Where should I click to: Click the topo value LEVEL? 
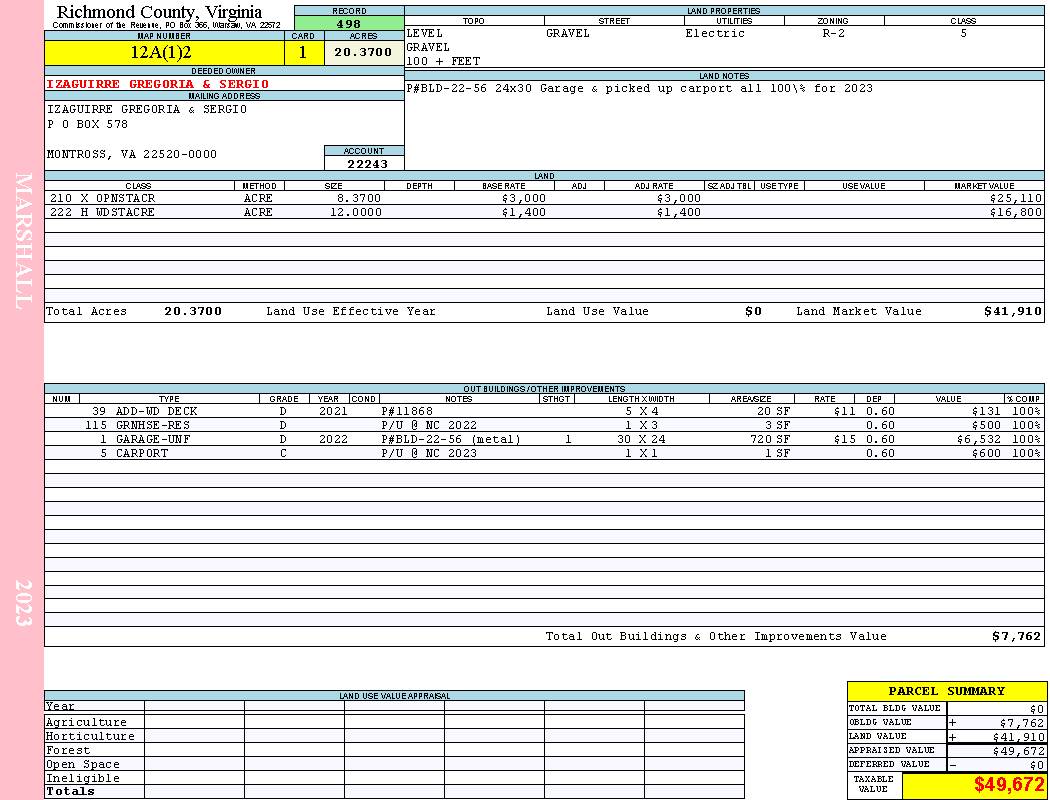click(425, 33)
